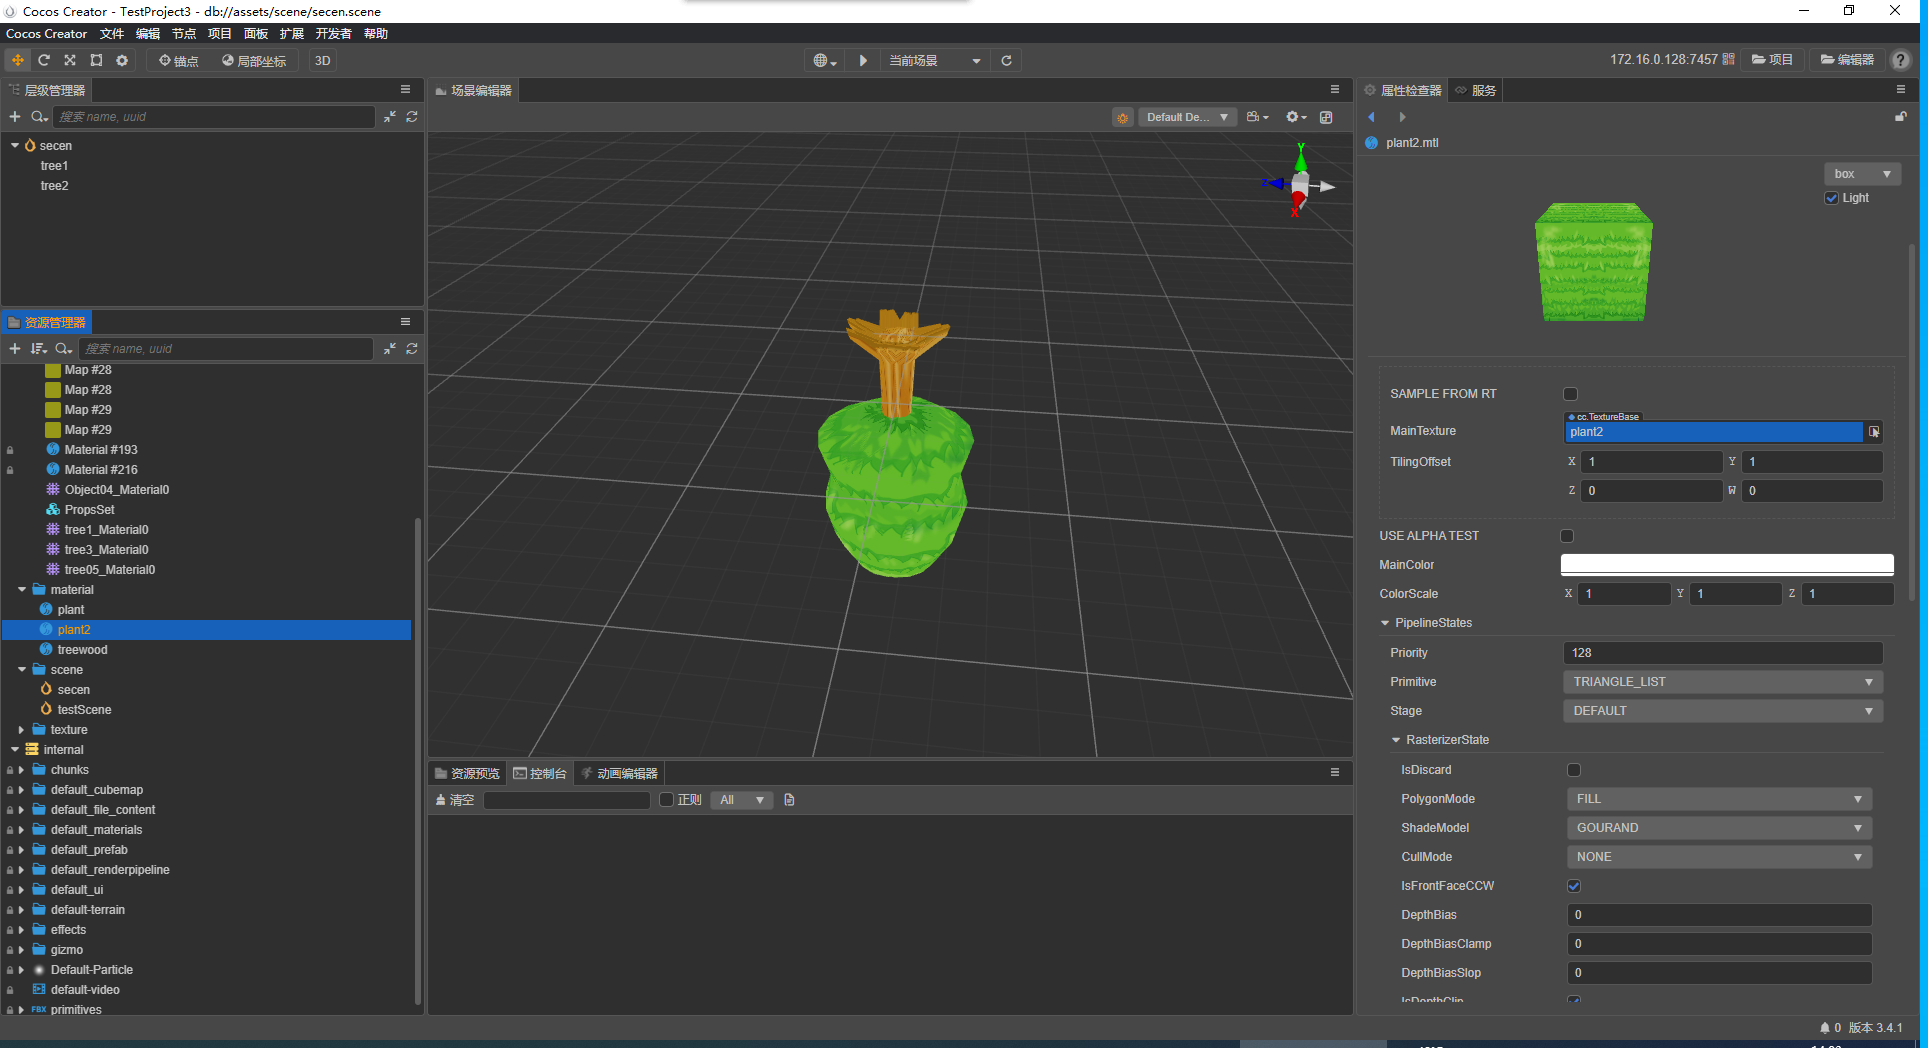Choose the preview platform globe icon
Screen dimensions: 1928x1048
click(x=824, y=61)
